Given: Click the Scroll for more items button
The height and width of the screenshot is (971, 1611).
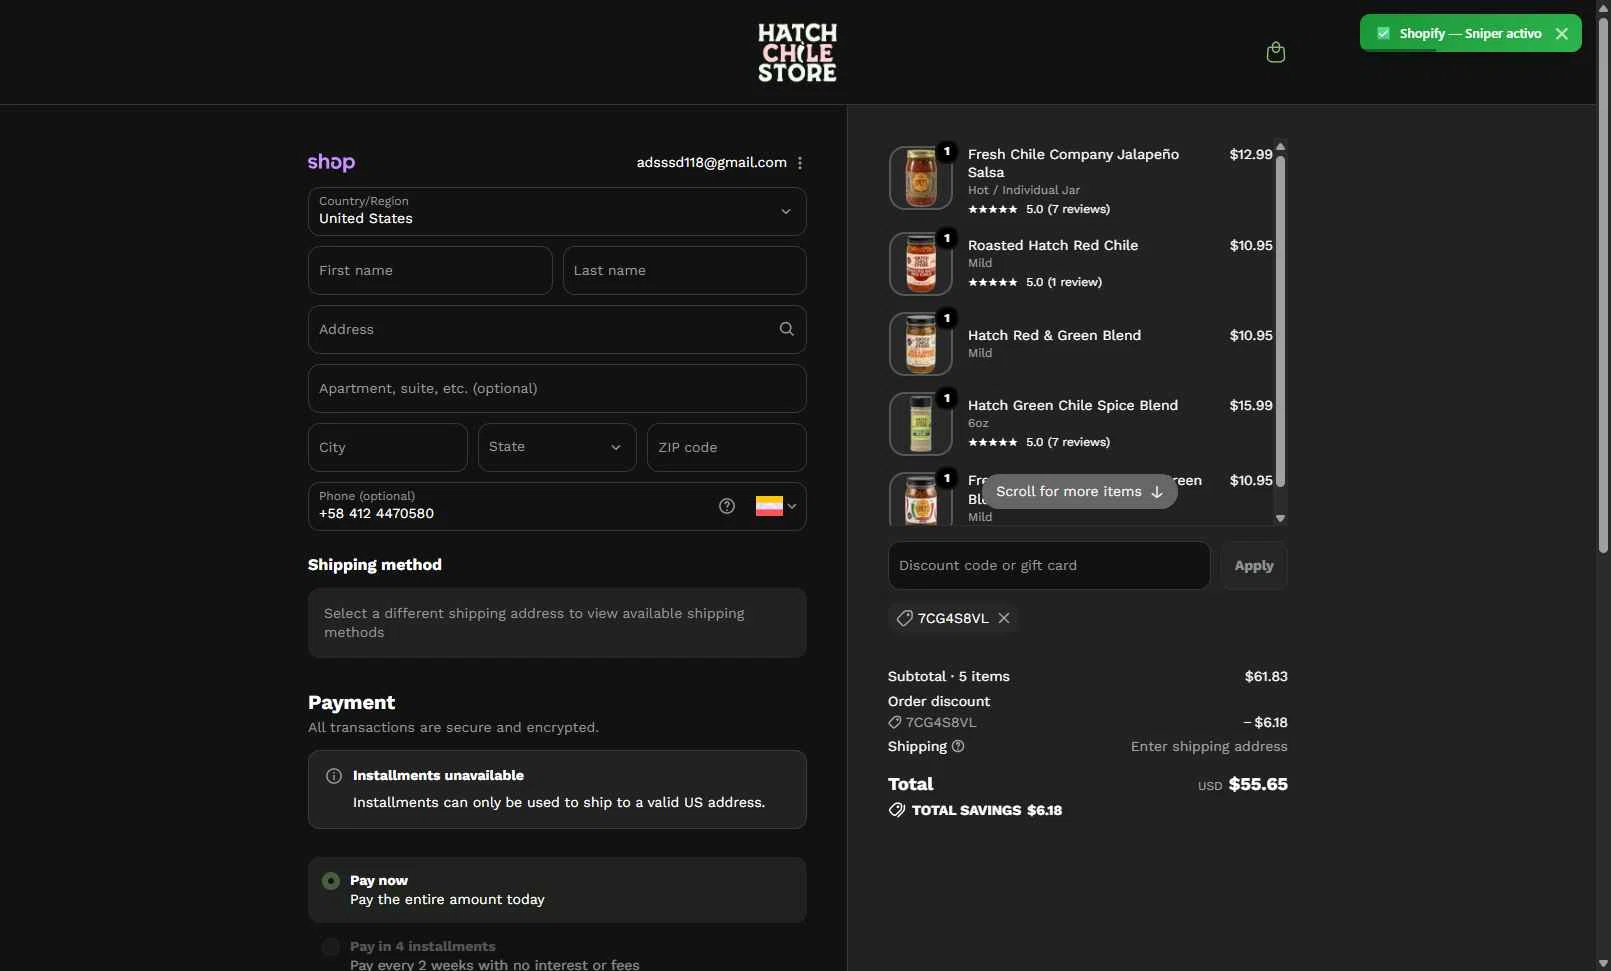Looking at the screenshot, I should click(1079, 491).
